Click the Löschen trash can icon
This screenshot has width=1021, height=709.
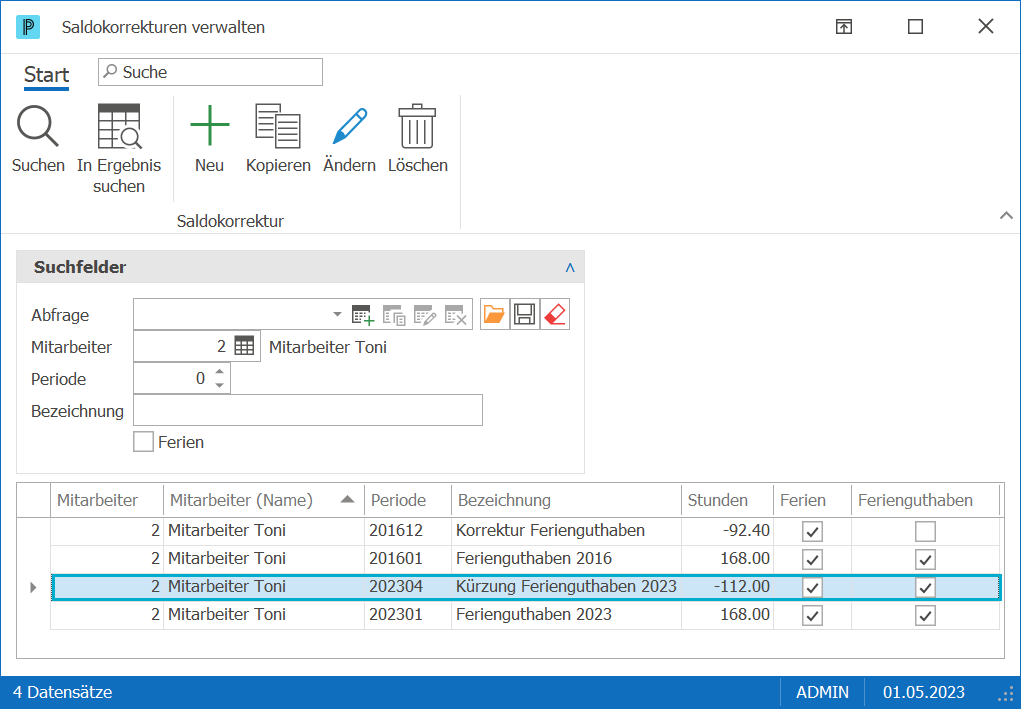point(417,126)
